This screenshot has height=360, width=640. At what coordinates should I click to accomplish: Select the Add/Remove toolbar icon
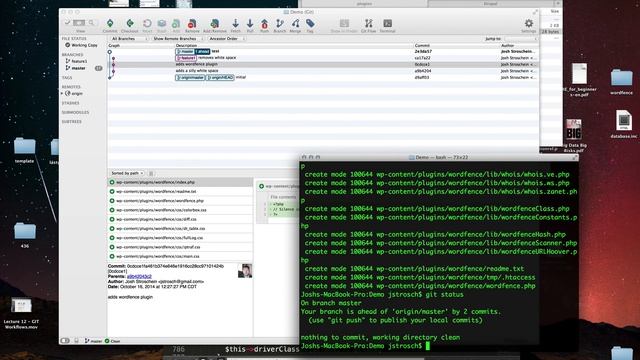215,25
